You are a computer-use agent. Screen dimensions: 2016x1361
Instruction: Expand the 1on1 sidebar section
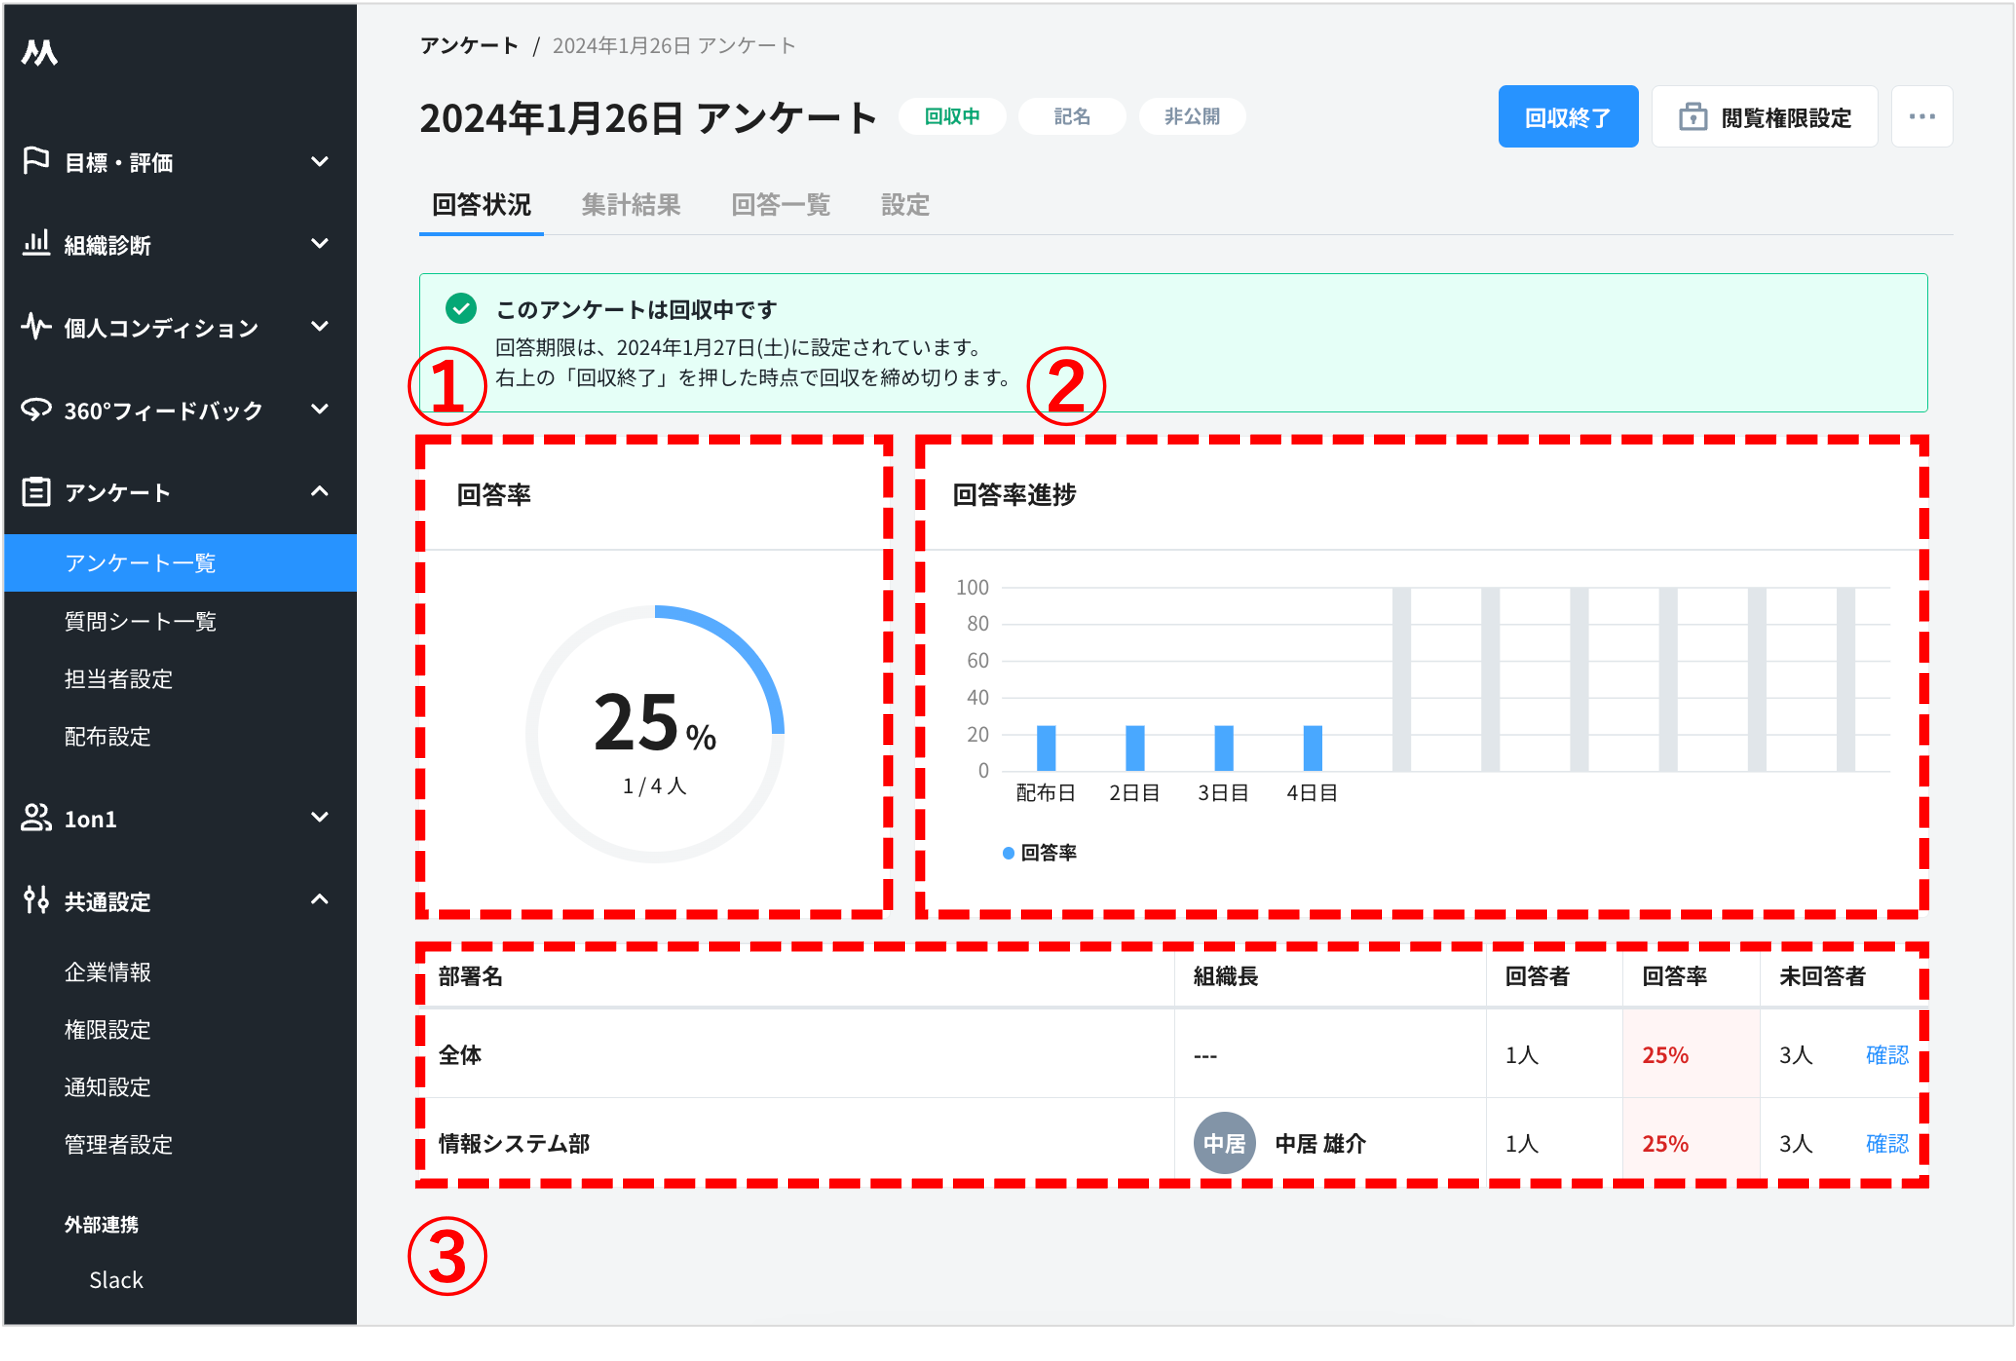(320, 819)
